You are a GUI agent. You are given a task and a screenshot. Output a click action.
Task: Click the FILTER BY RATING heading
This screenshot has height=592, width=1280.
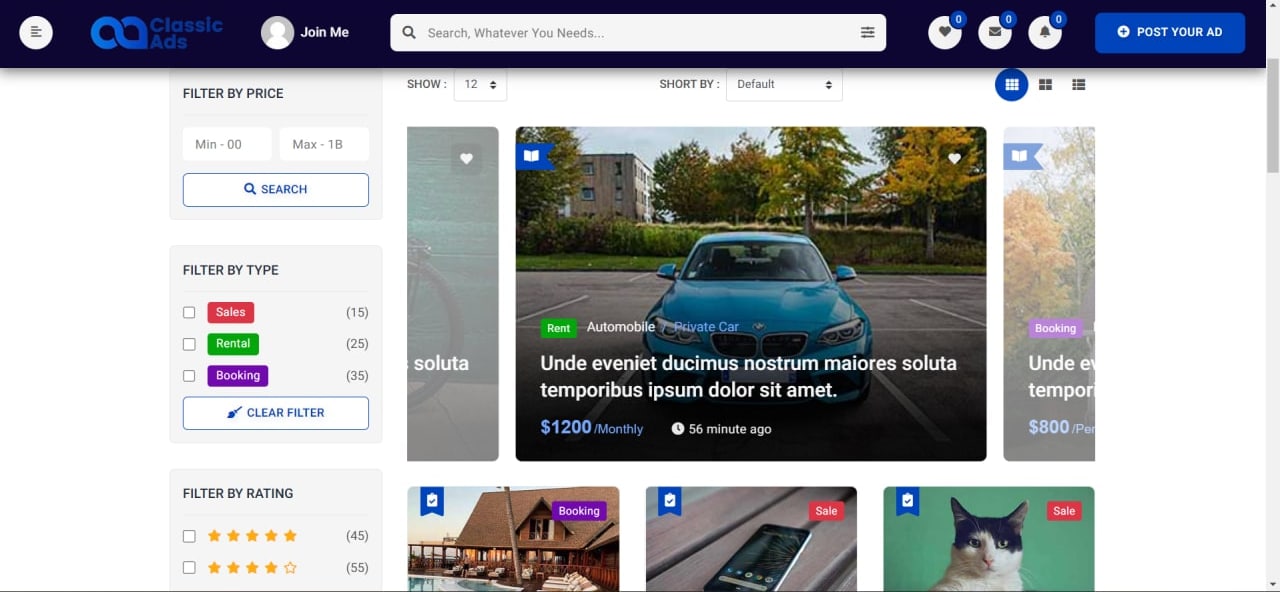[x=238, y=494]
